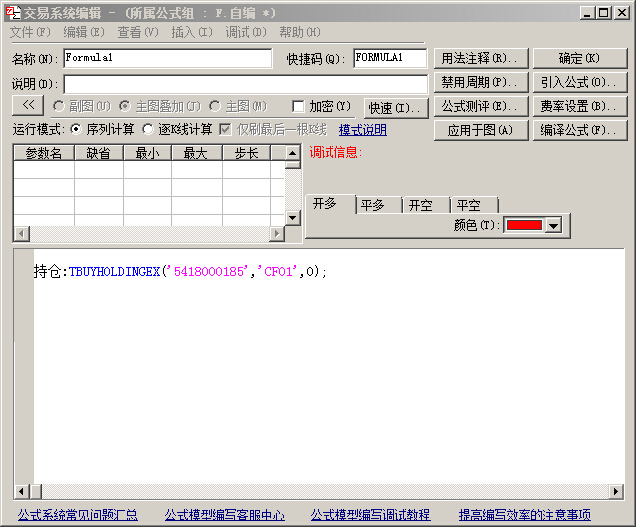This screenshot has height=527, width=636.
Task: Click the TBUYHOLDINGEX function in code editor
Action: point(114,271)
